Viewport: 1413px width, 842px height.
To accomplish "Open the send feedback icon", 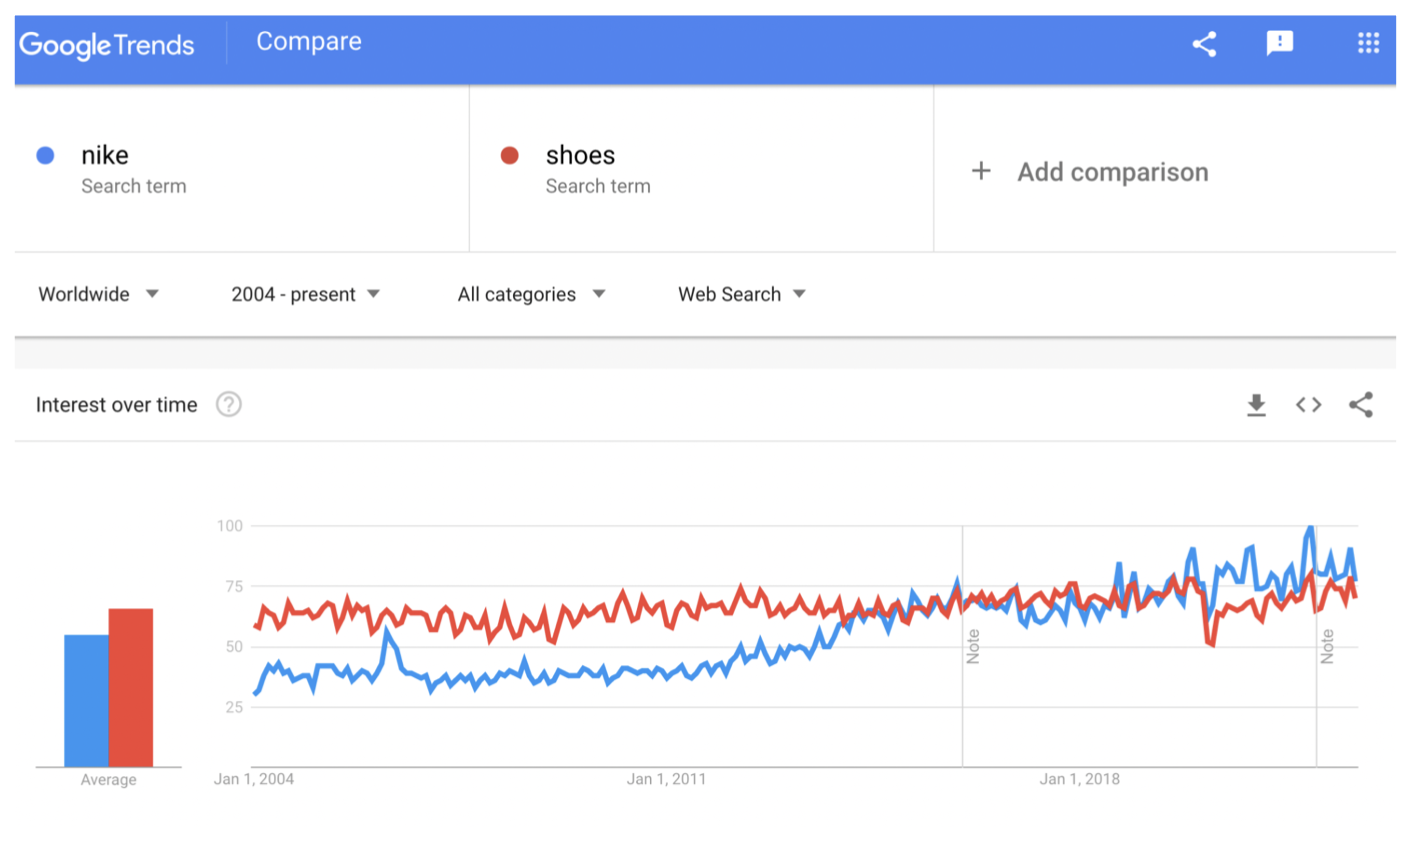I will tap(1280, 43).
